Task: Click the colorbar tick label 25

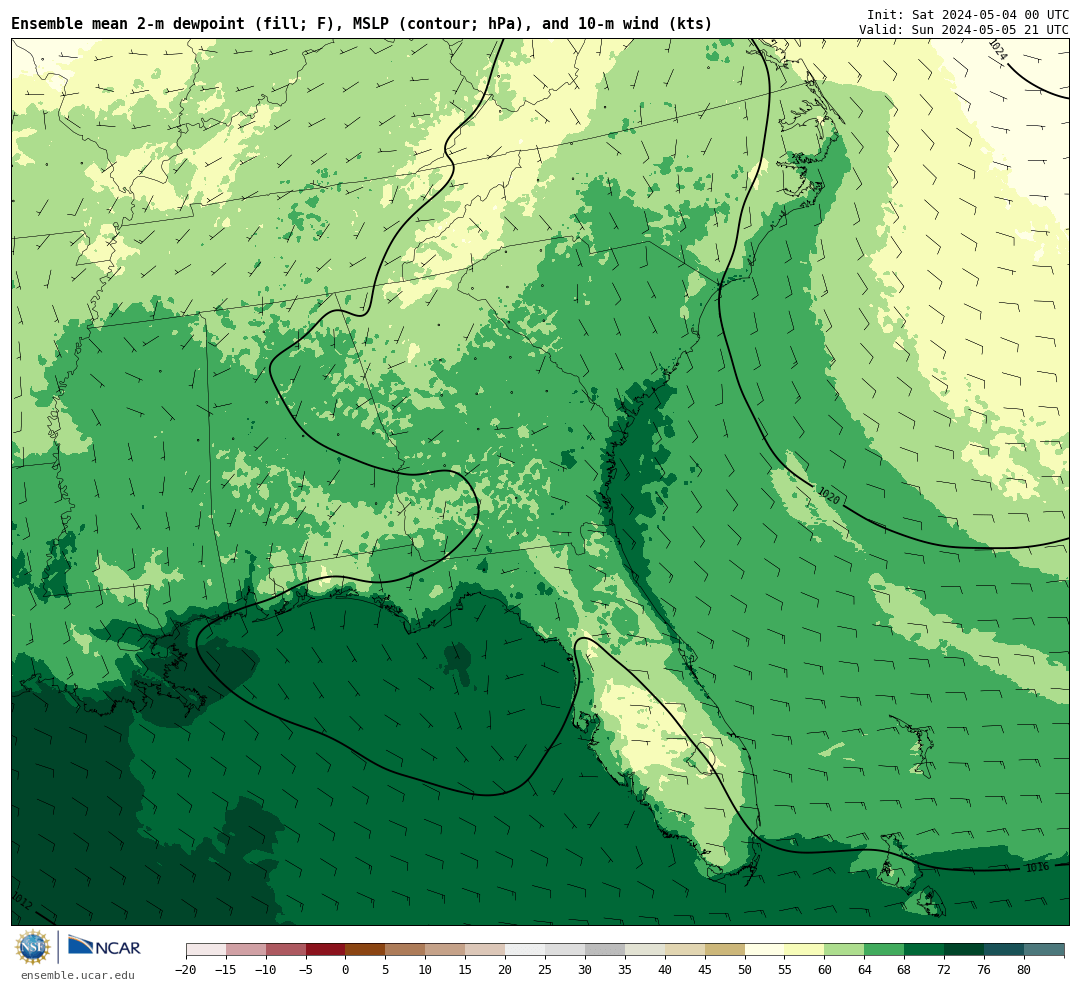Action: 546,970
